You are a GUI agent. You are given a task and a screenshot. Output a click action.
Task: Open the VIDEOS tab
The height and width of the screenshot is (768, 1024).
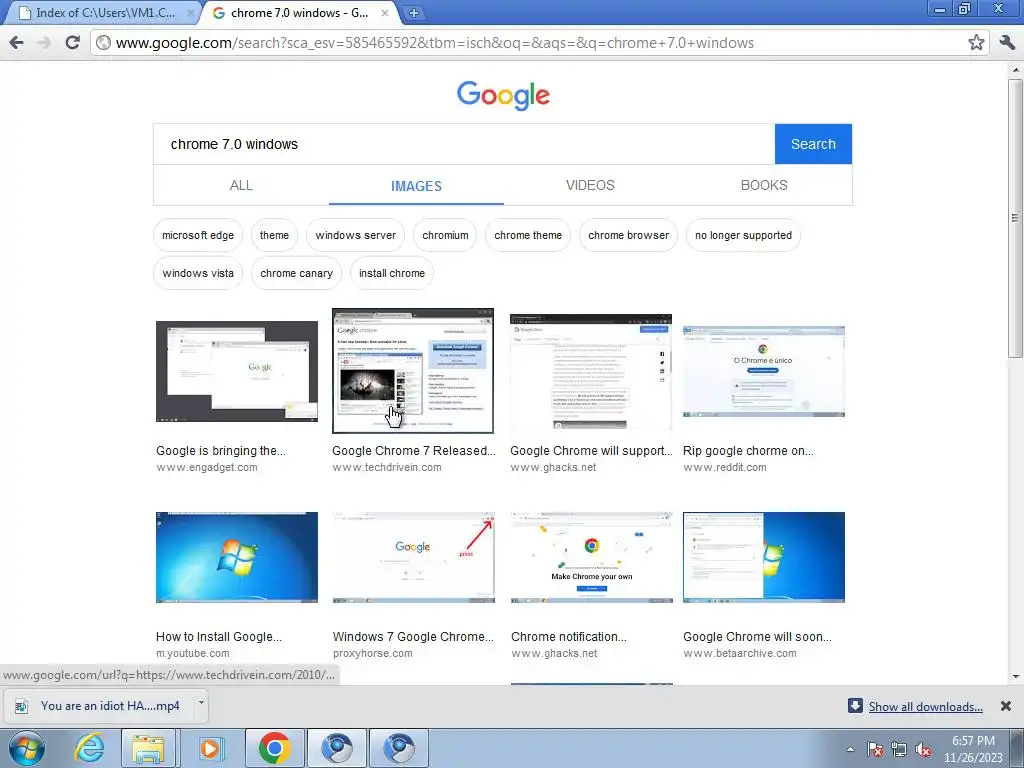590,185
